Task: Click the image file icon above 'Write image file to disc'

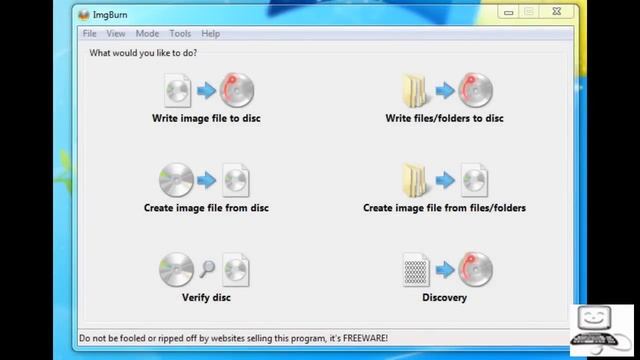Action: 178,90
